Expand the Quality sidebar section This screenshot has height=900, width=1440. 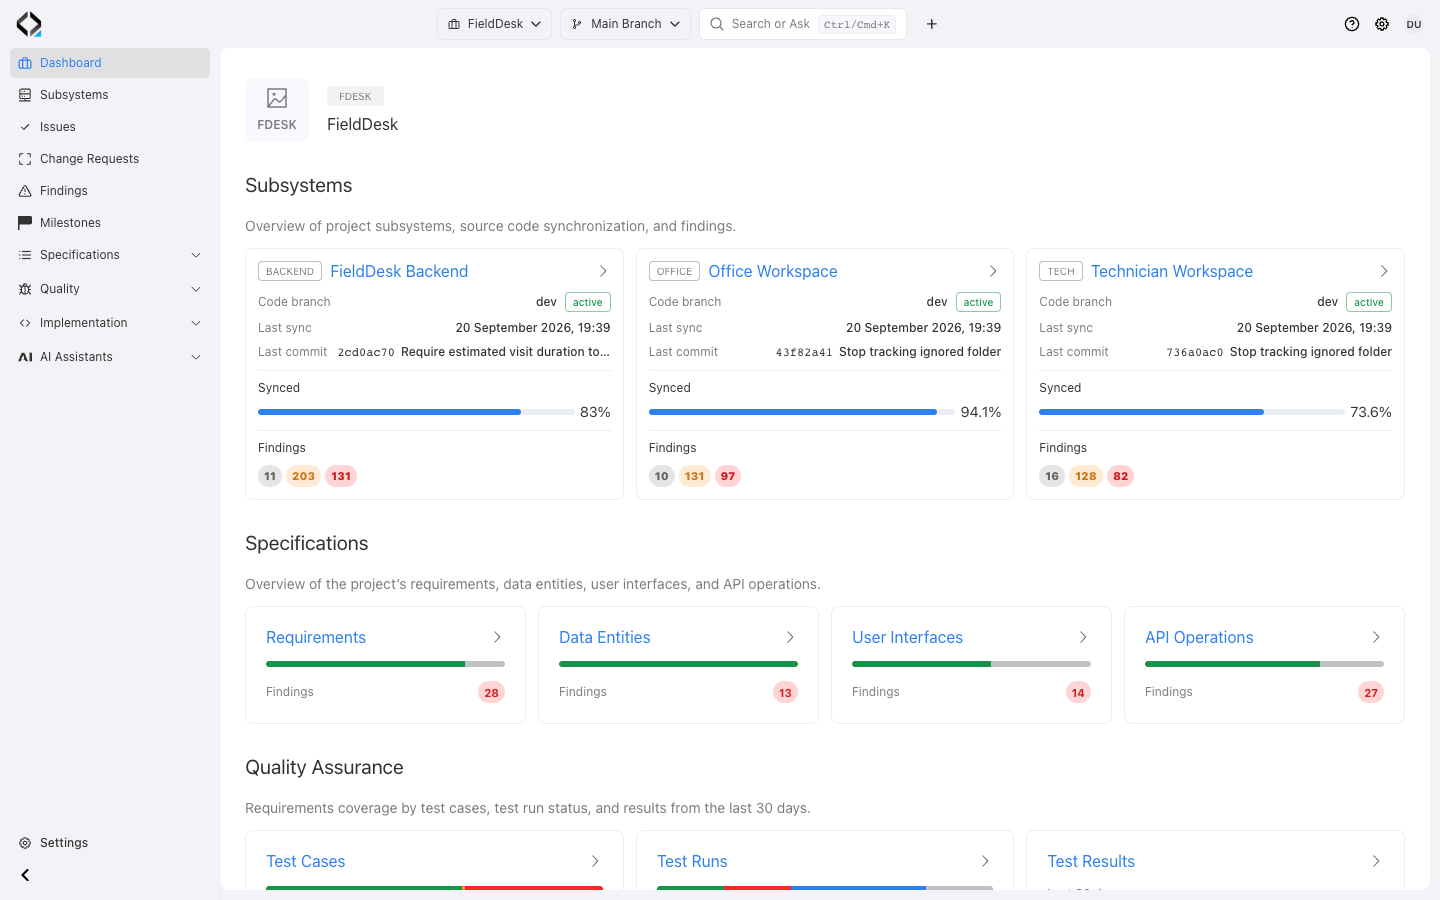coord(110,289)
